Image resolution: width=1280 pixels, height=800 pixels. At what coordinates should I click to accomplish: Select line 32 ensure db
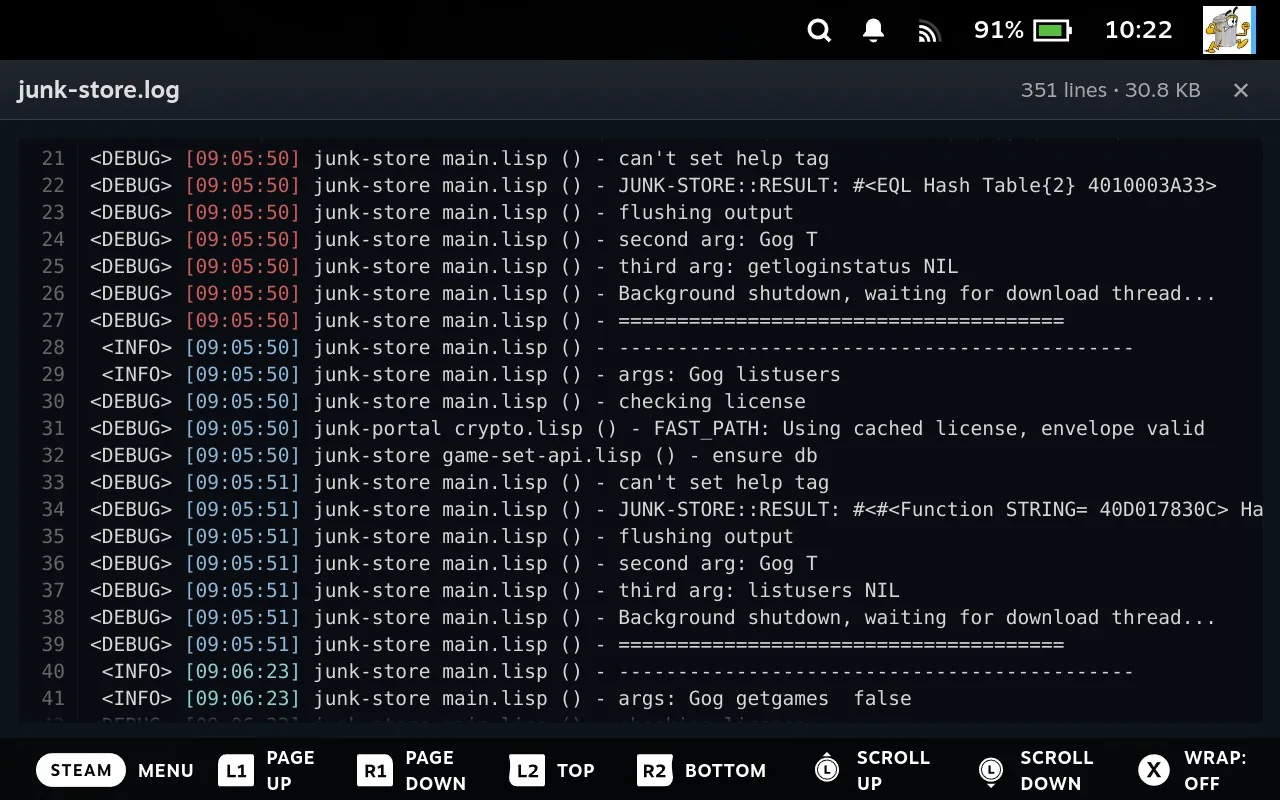tap(640, 455)
